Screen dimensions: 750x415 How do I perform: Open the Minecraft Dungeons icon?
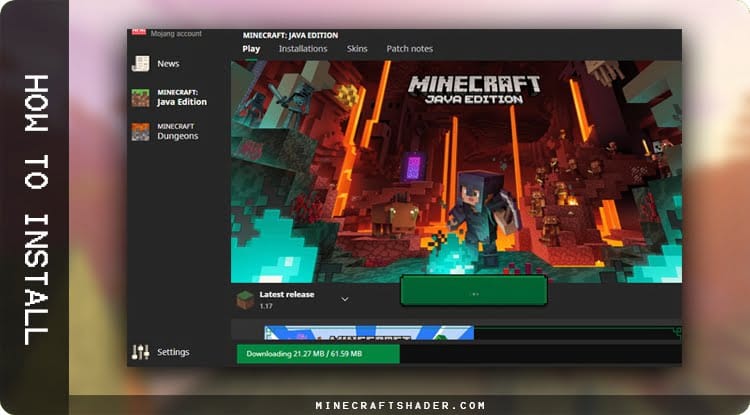pyautogui.click(x=141, y=131)
